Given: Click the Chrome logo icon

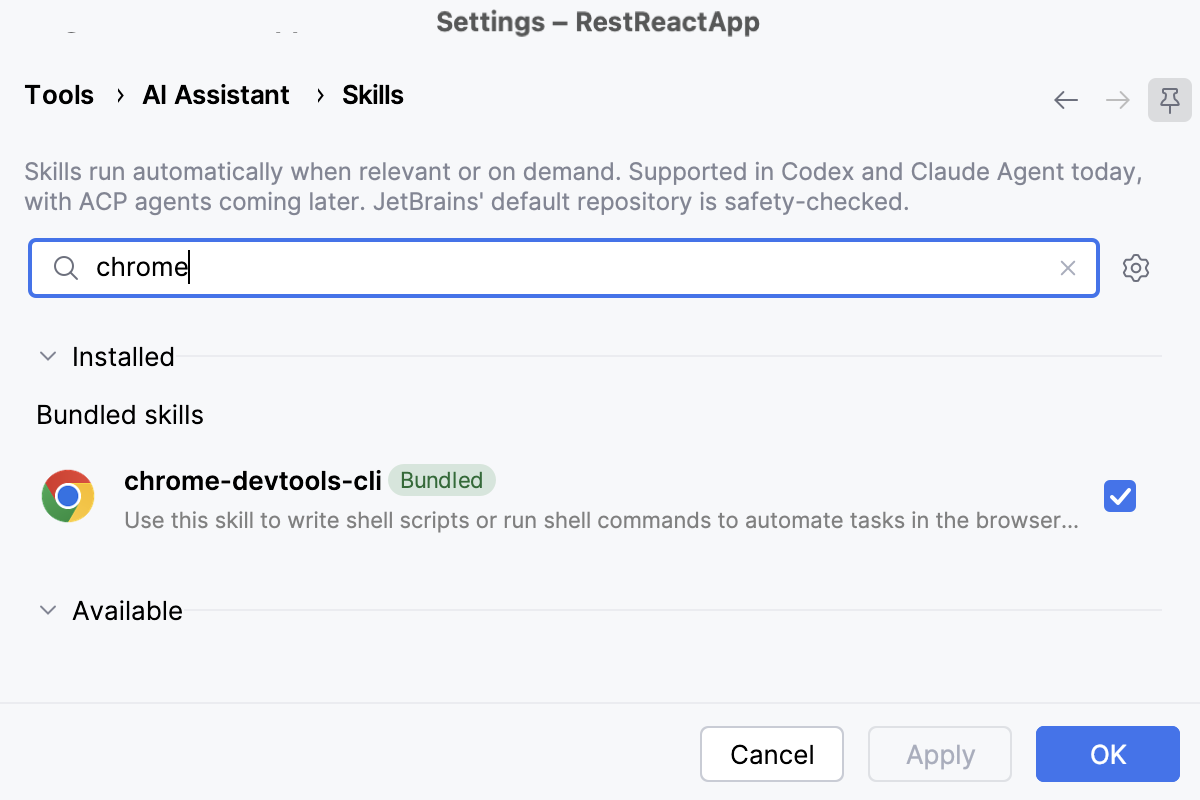Looking at the screenshot, I should pyautogui.click(x=68, y=496).
